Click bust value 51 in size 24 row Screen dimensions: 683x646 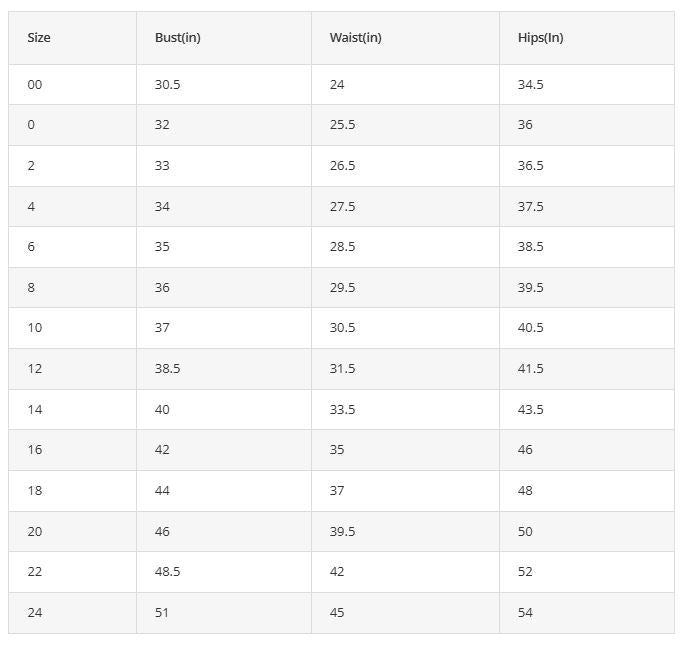pyautogui.click(x=162, y=612)
